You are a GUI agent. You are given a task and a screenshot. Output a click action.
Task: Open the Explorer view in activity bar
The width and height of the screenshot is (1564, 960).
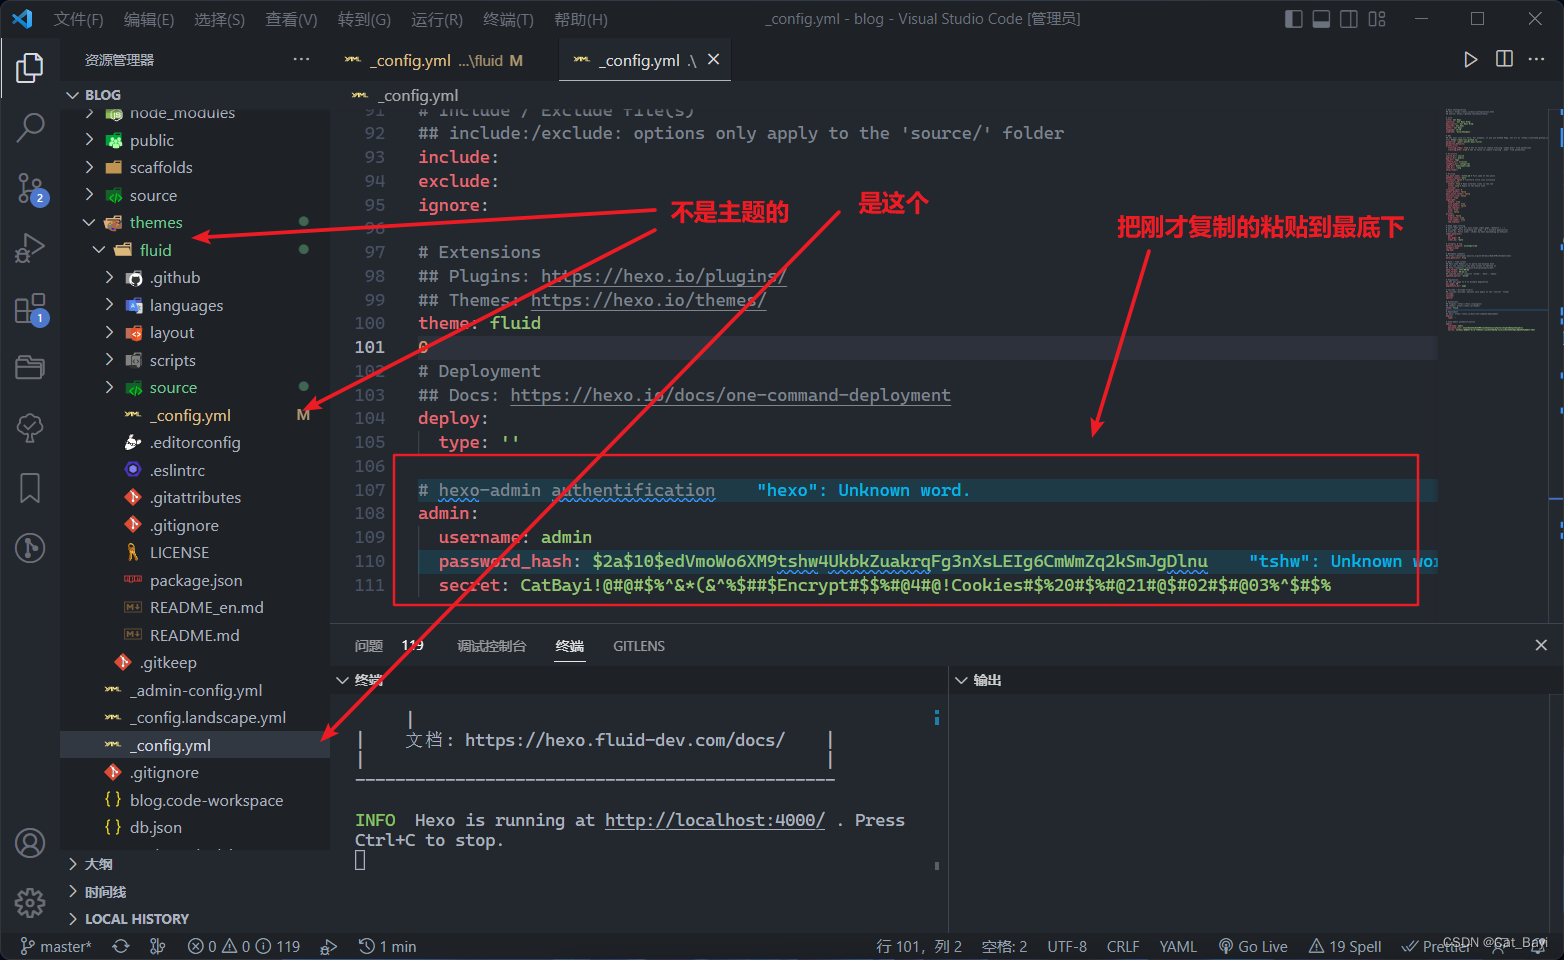pos(30,68)
